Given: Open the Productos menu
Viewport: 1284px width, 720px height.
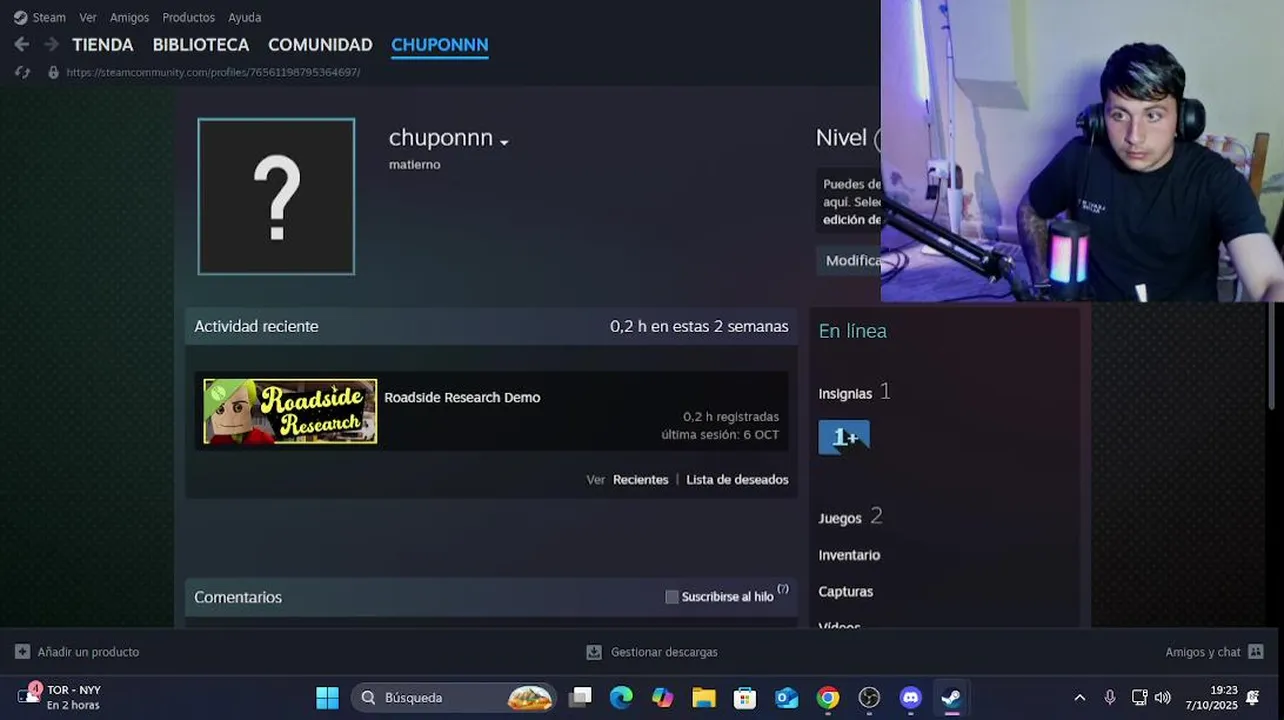Looking at the screenshot, I should [188, 17].
